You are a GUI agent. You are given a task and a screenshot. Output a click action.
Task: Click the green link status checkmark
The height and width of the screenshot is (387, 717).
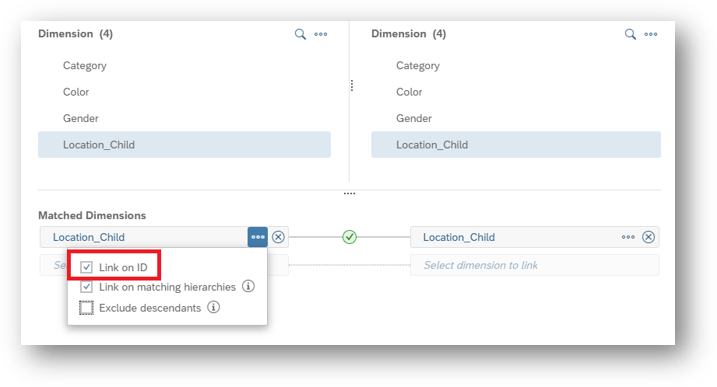tap(349, 237)
